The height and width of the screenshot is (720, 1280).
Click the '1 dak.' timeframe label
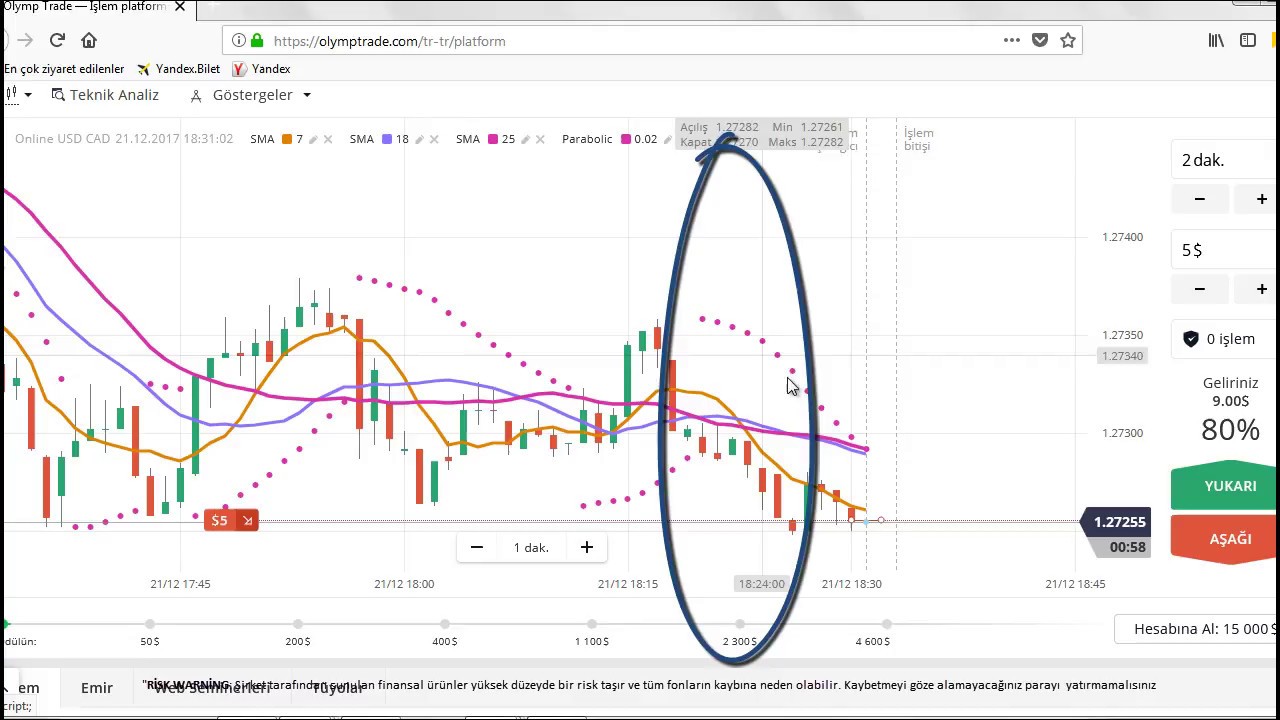point(531,548)
